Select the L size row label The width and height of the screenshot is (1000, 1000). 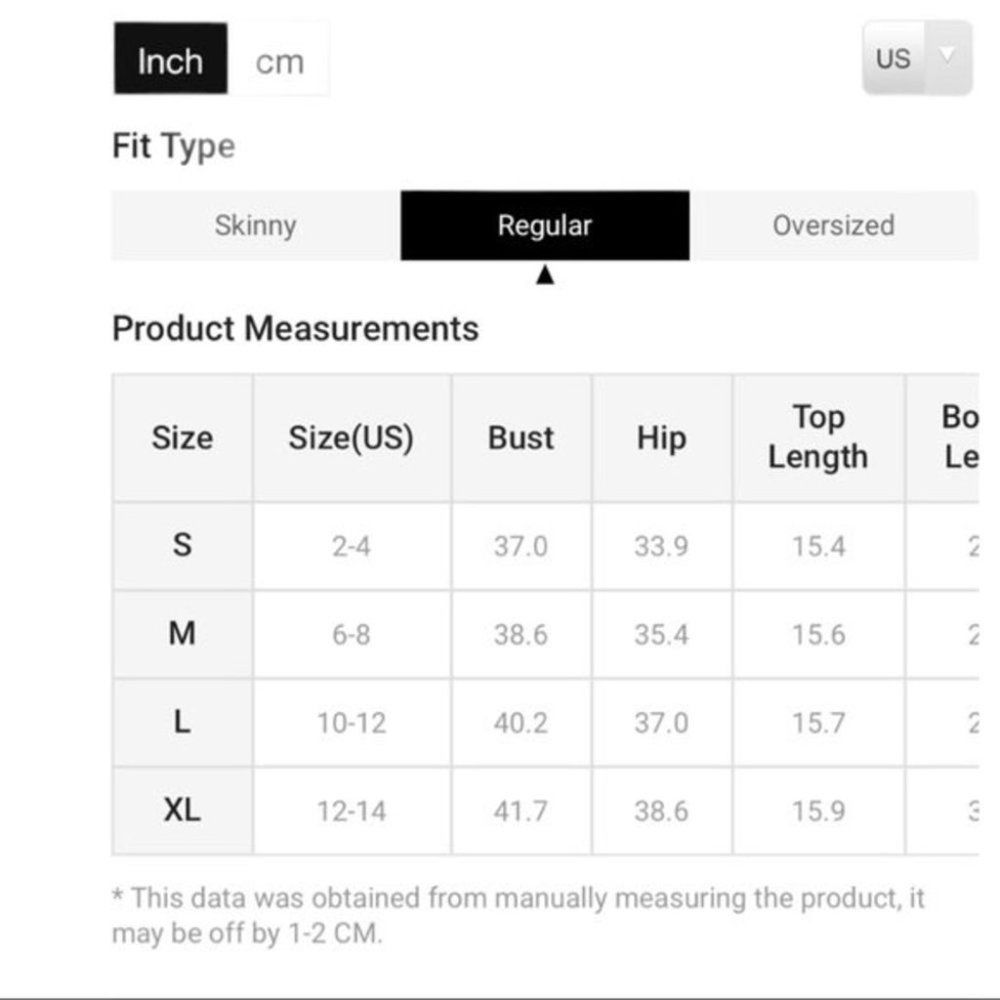point(182,722)
